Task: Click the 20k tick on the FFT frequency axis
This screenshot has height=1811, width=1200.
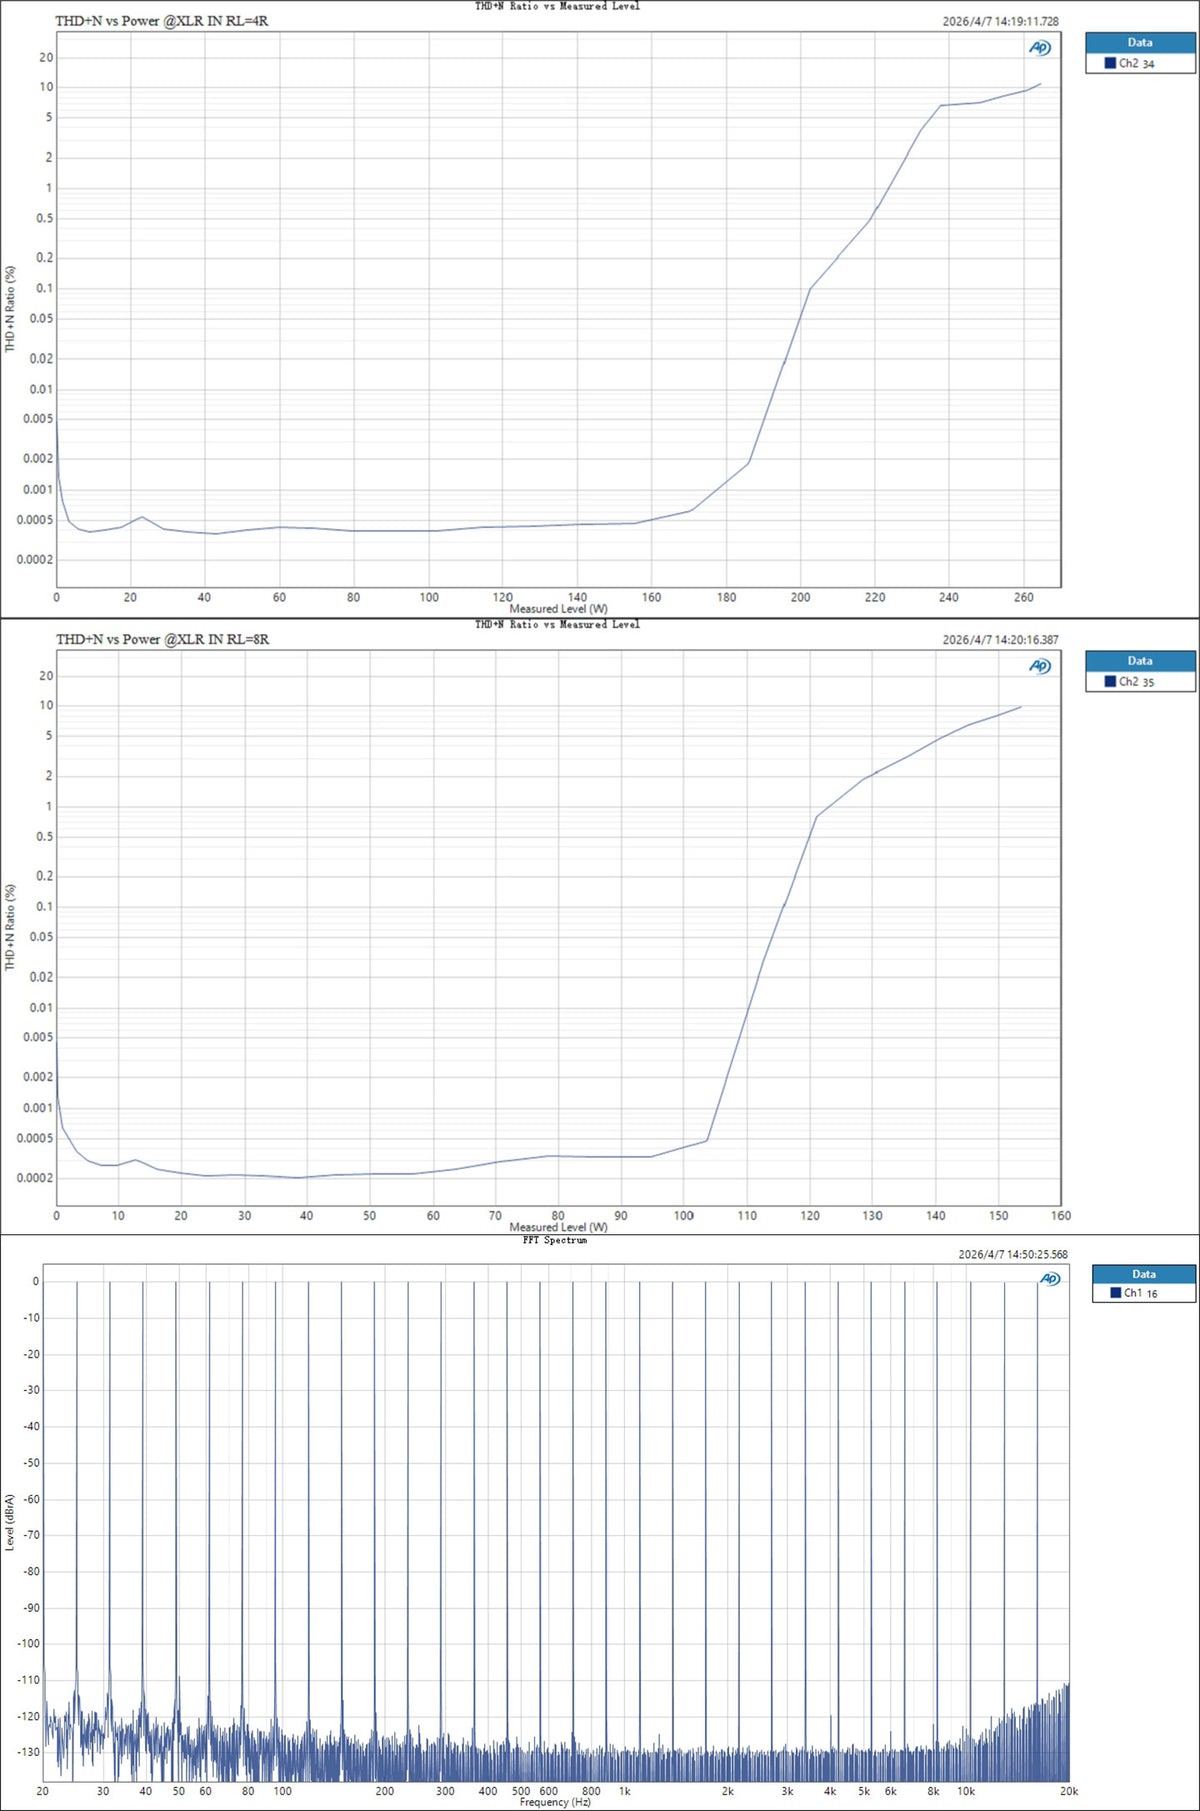Action: [x=1069, y=1791]
